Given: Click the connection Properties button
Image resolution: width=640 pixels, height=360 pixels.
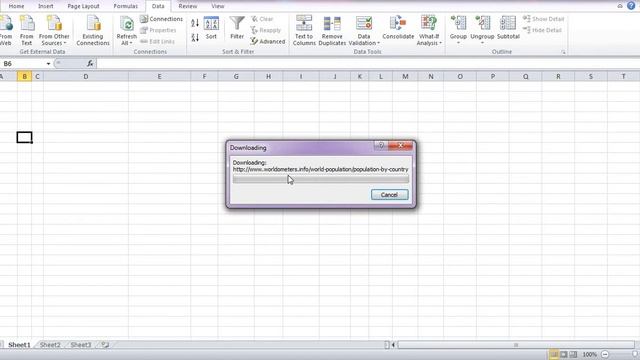Looking at the screenshot, I should 158,30.
